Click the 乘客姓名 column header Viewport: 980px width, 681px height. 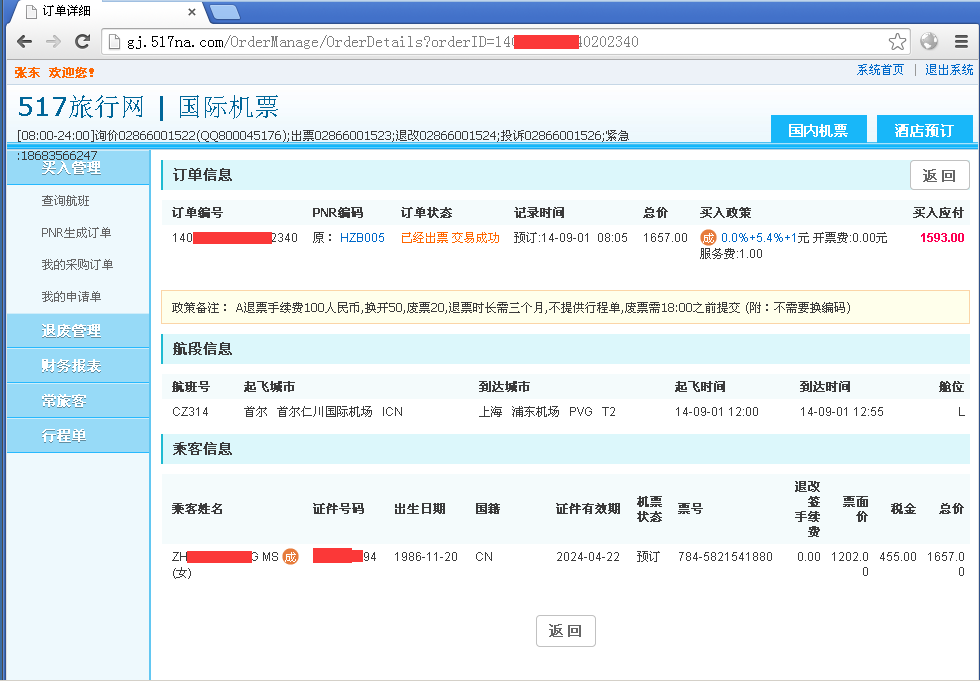tap(198, 509)
